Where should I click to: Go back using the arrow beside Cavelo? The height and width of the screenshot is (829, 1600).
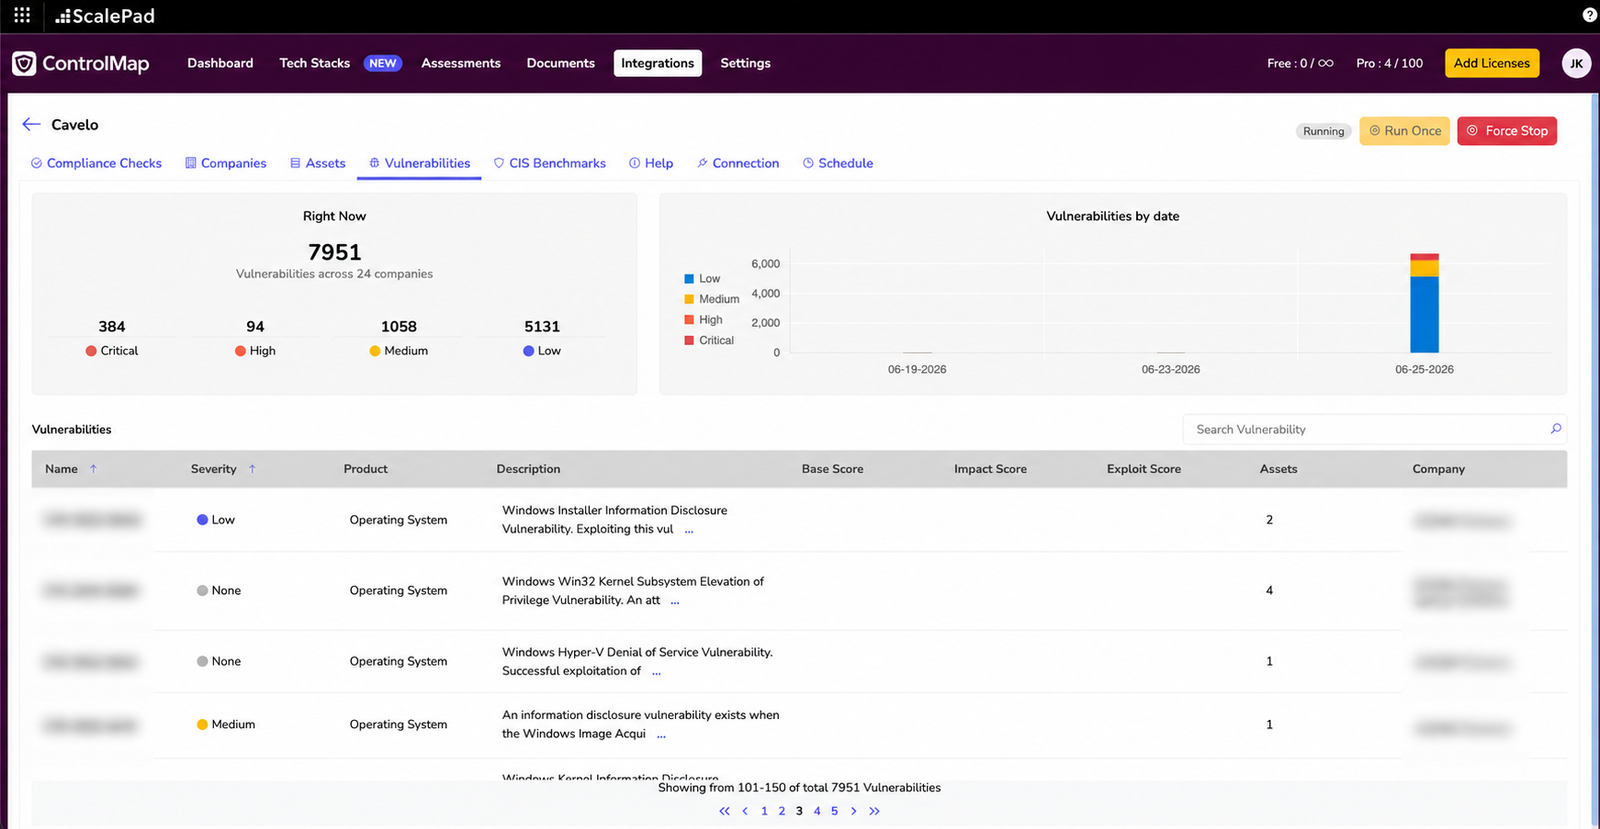tap(31, 124)
